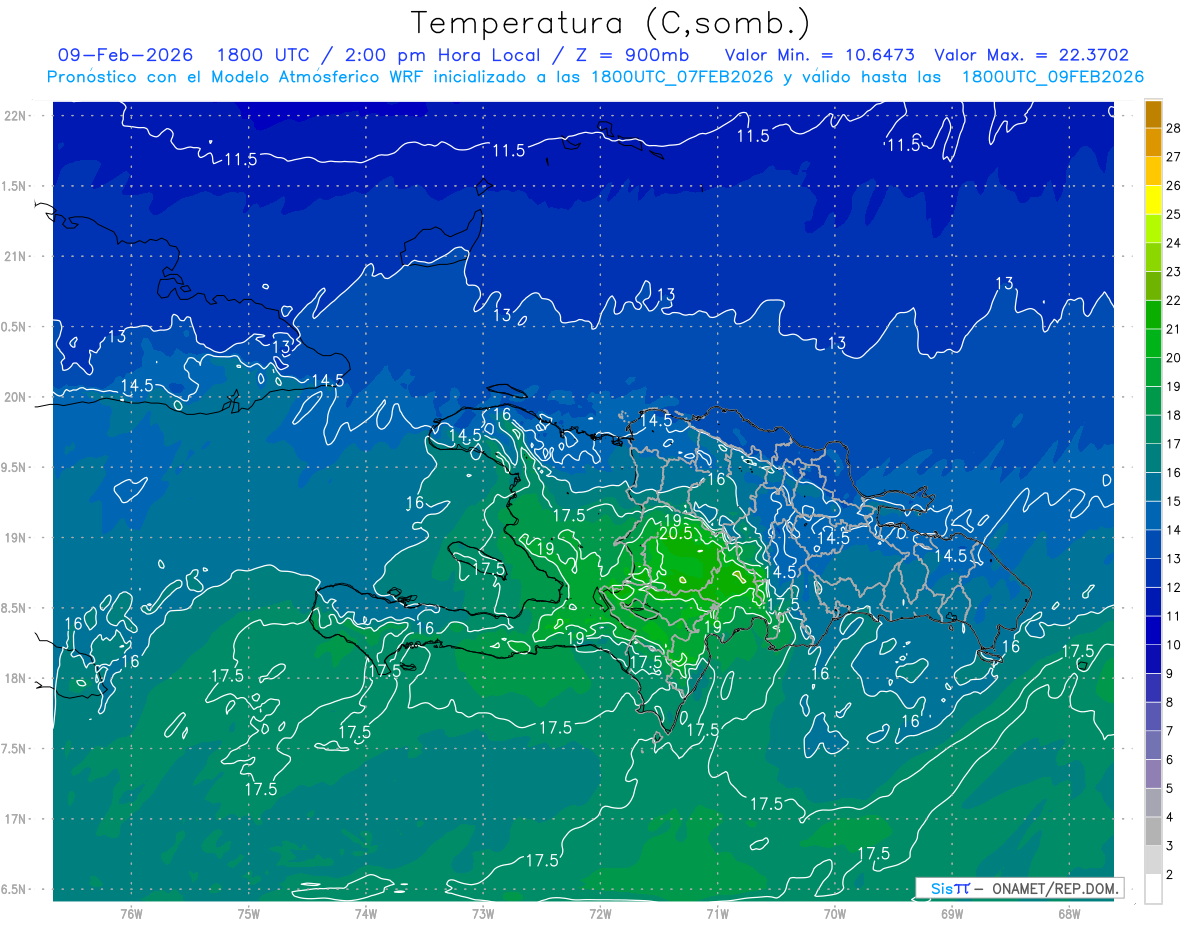The height and width of the screenshot is (927, 1200).
Task: Click the "75W" longitude axis label
Action: tap(249, 913)
